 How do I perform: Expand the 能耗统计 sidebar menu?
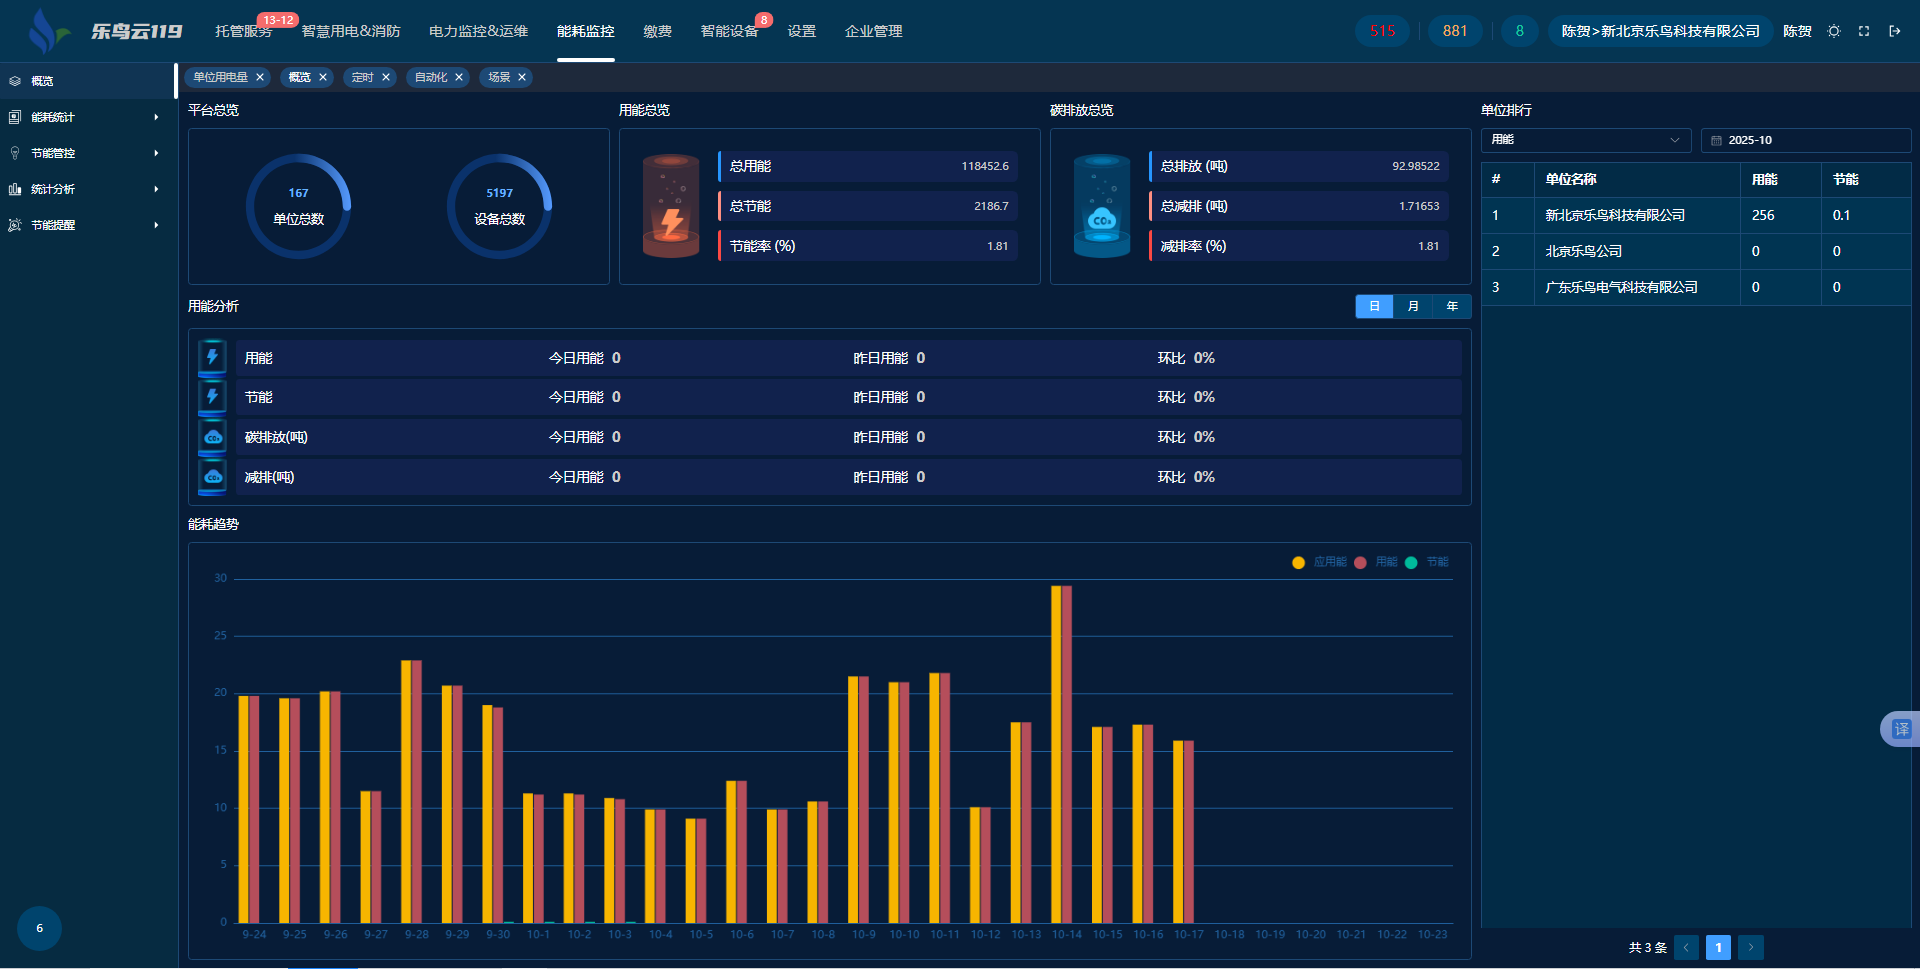pyautogui.click(x=85, y=117)
